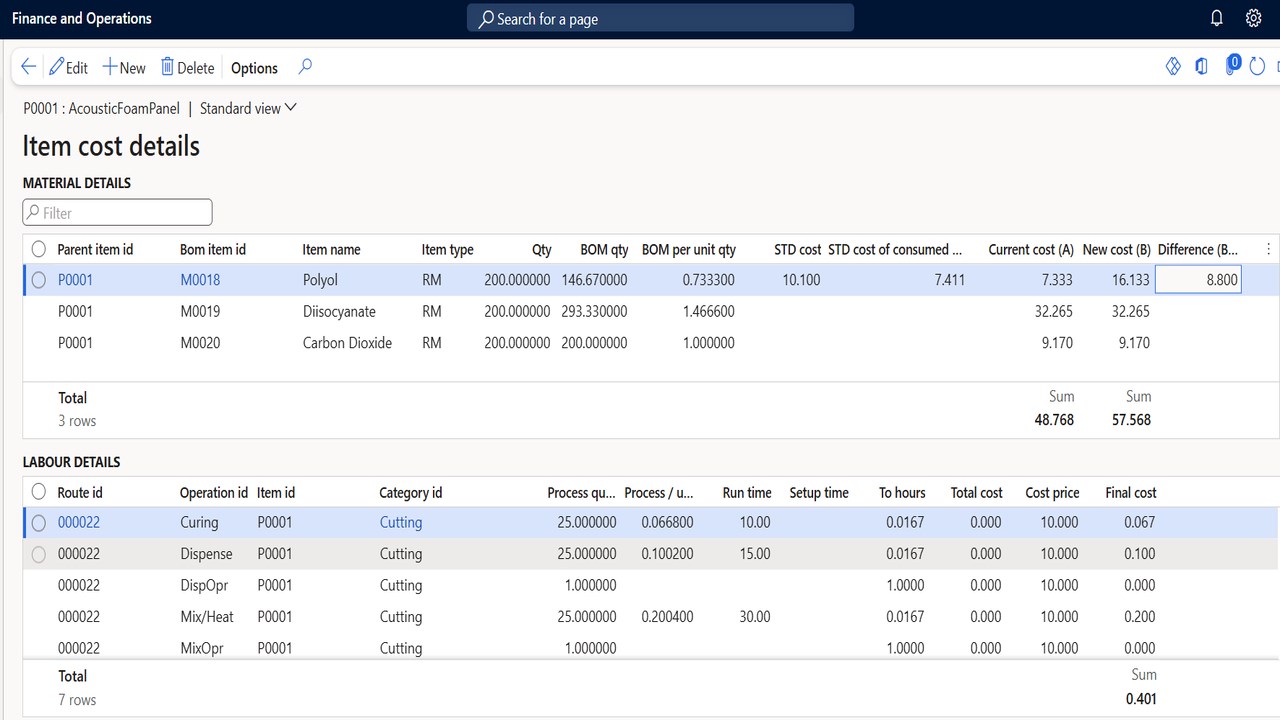
Task: Click the DispOpr operation cell
Action: [205, 585]
